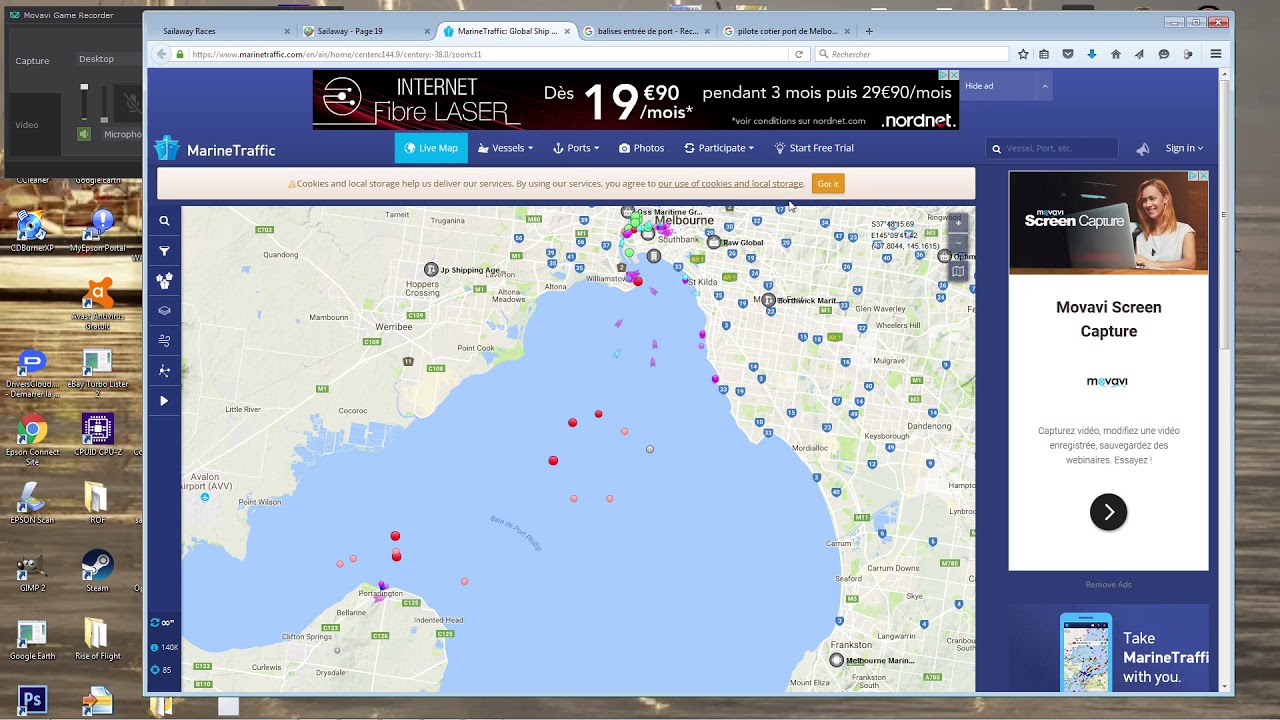Click the Got it cookie button
The image size is (1280, 720).
click(828, 184)
